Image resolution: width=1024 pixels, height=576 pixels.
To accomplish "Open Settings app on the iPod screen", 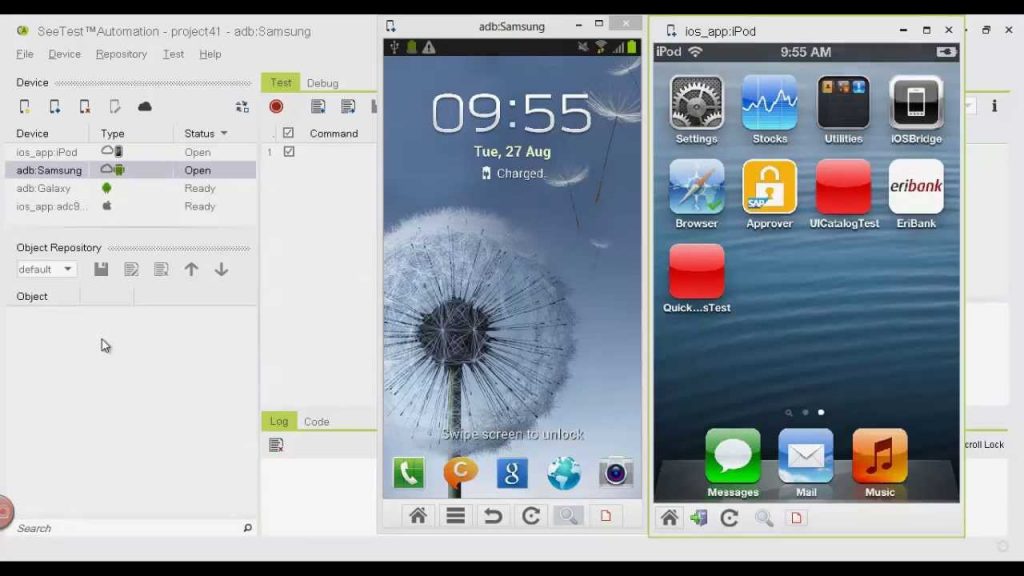I will coord(697,103).
